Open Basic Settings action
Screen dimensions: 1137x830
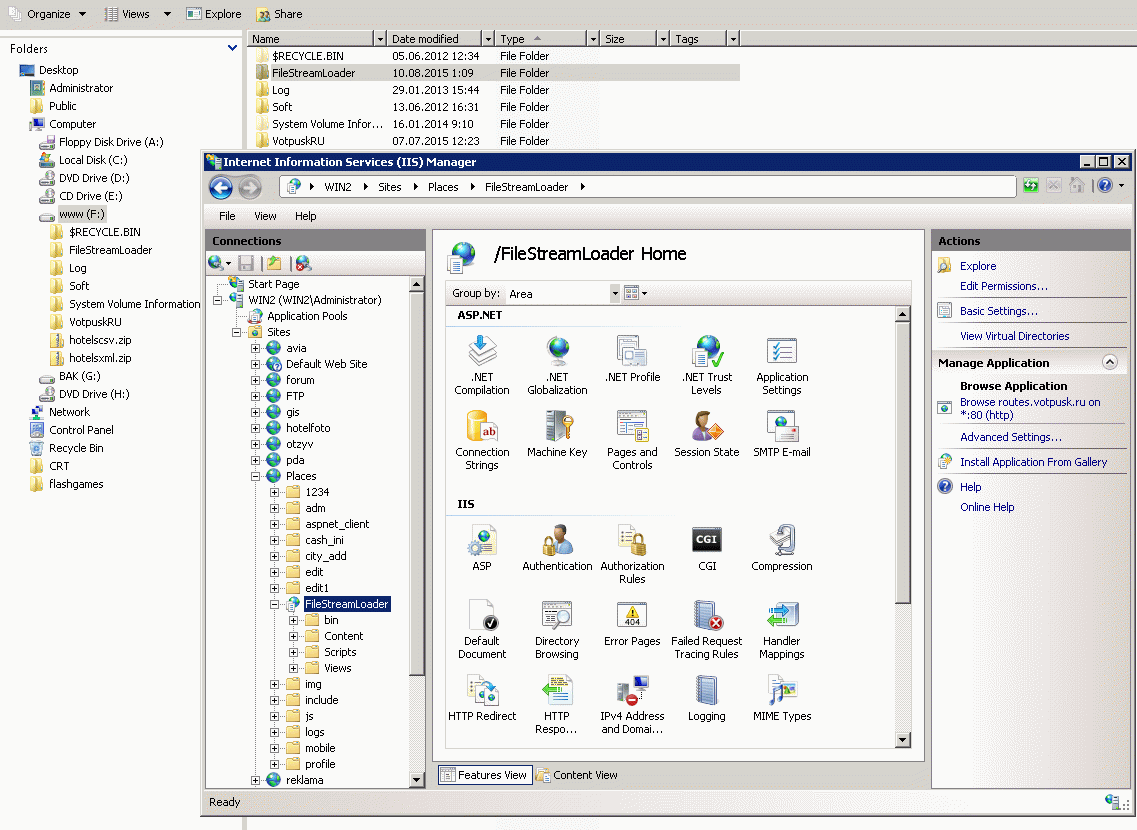999,311
